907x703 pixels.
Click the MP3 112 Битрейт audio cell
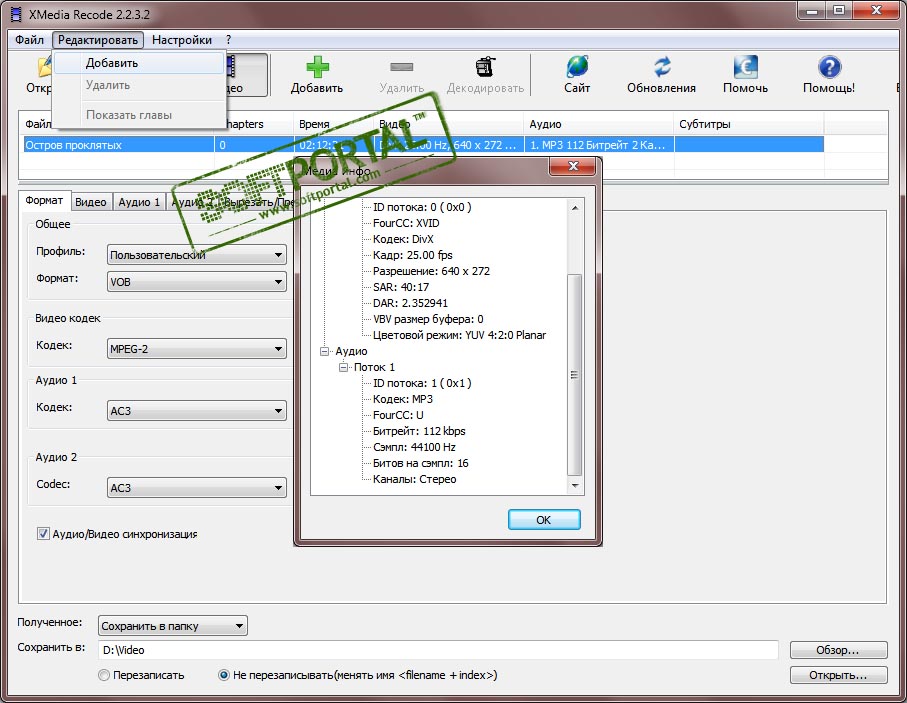[x=599, y=145]
